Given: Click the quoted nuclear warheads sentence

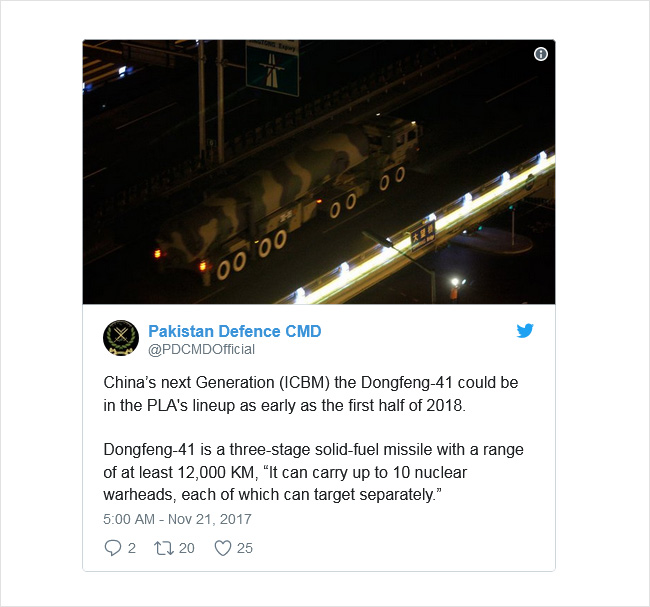Looking at the screenshot, I should [x=284, y=483].
